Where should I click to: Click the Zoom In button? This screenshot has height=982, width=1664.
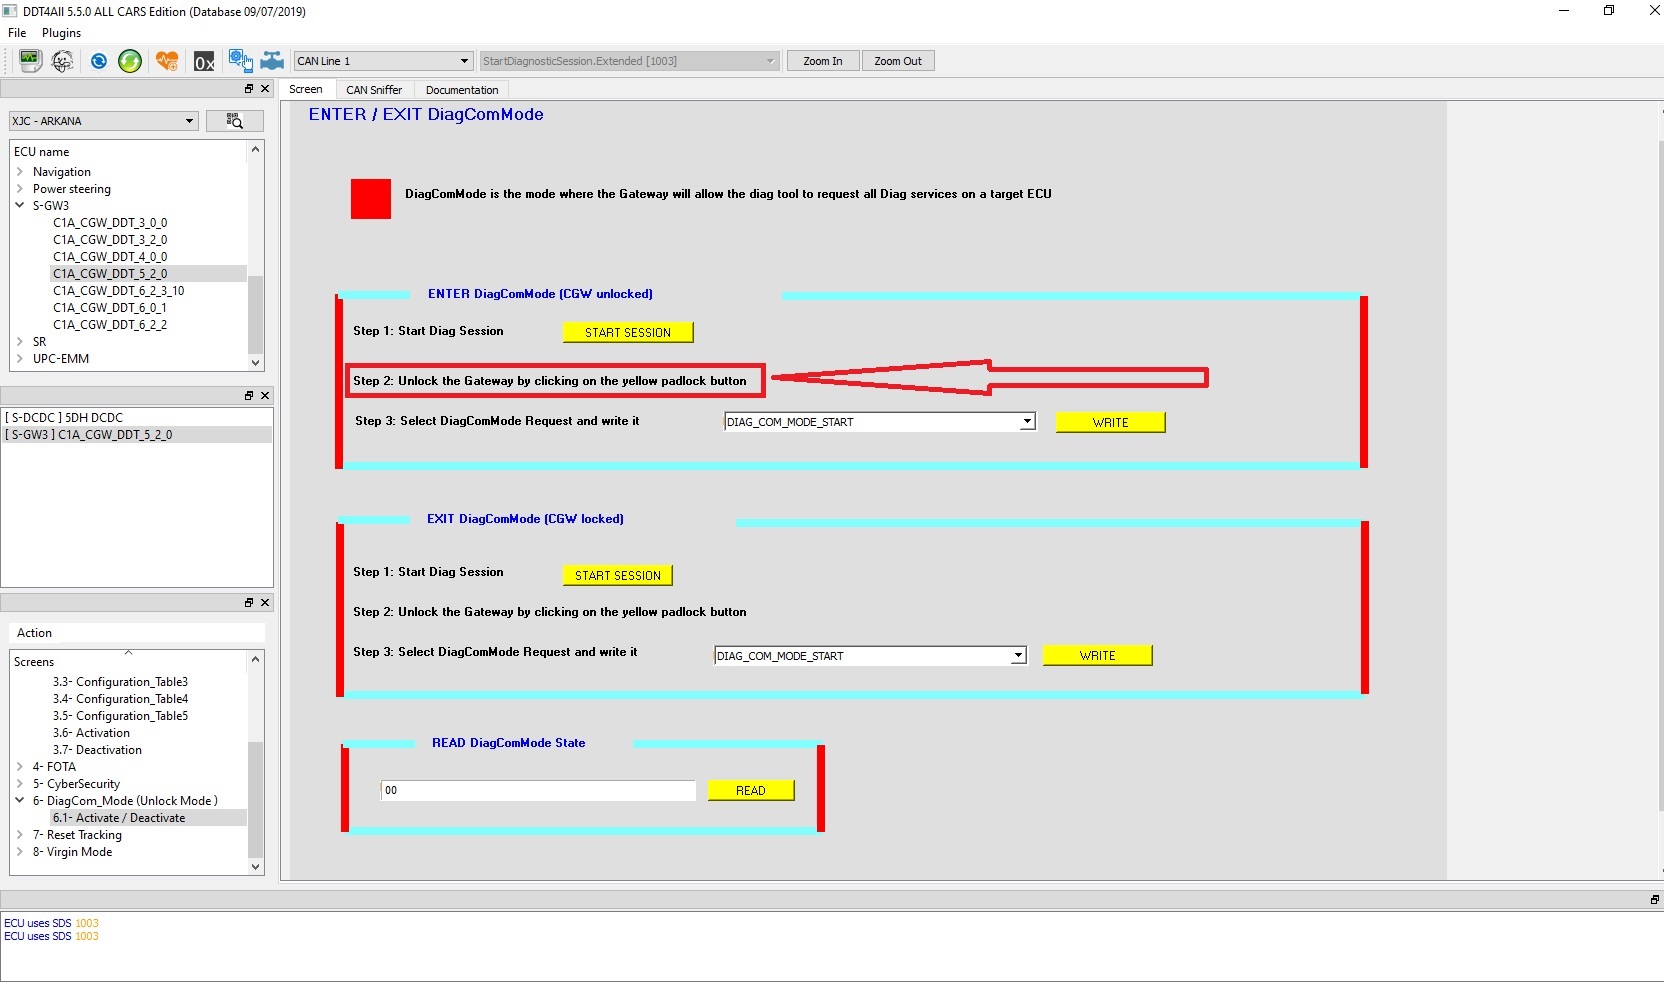point(823,61)
